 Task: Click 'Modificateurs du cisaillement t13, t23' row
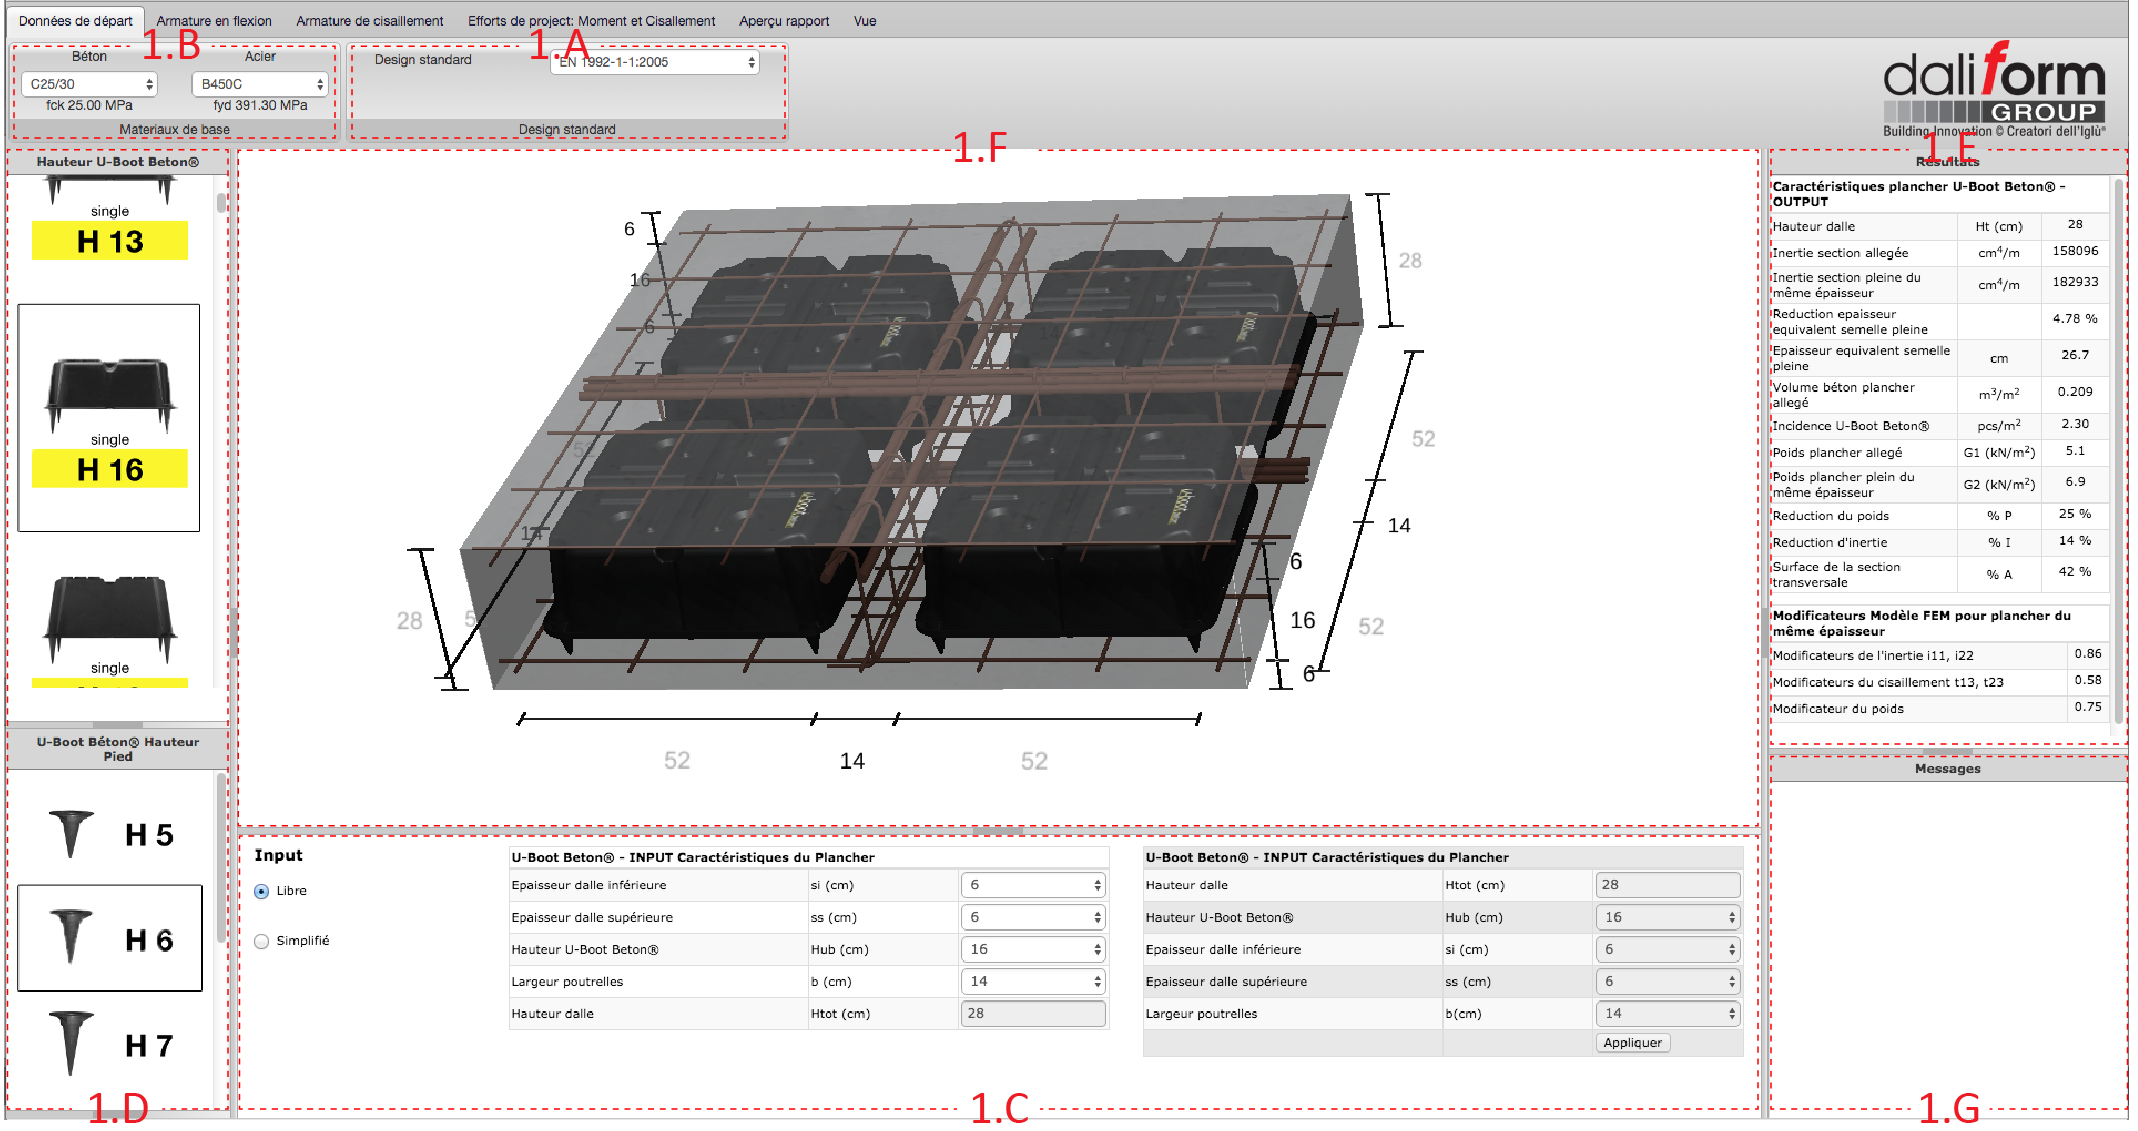(x=1940, y=683)
